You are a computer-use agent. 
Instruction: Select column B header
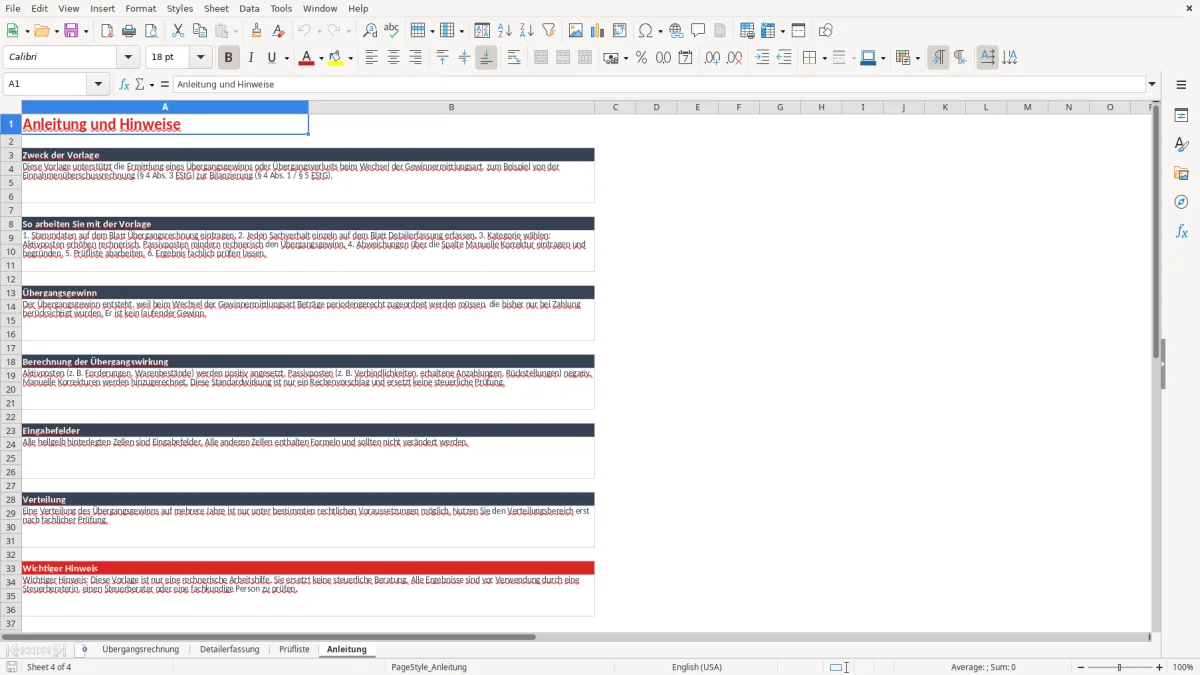pos(451,107)
